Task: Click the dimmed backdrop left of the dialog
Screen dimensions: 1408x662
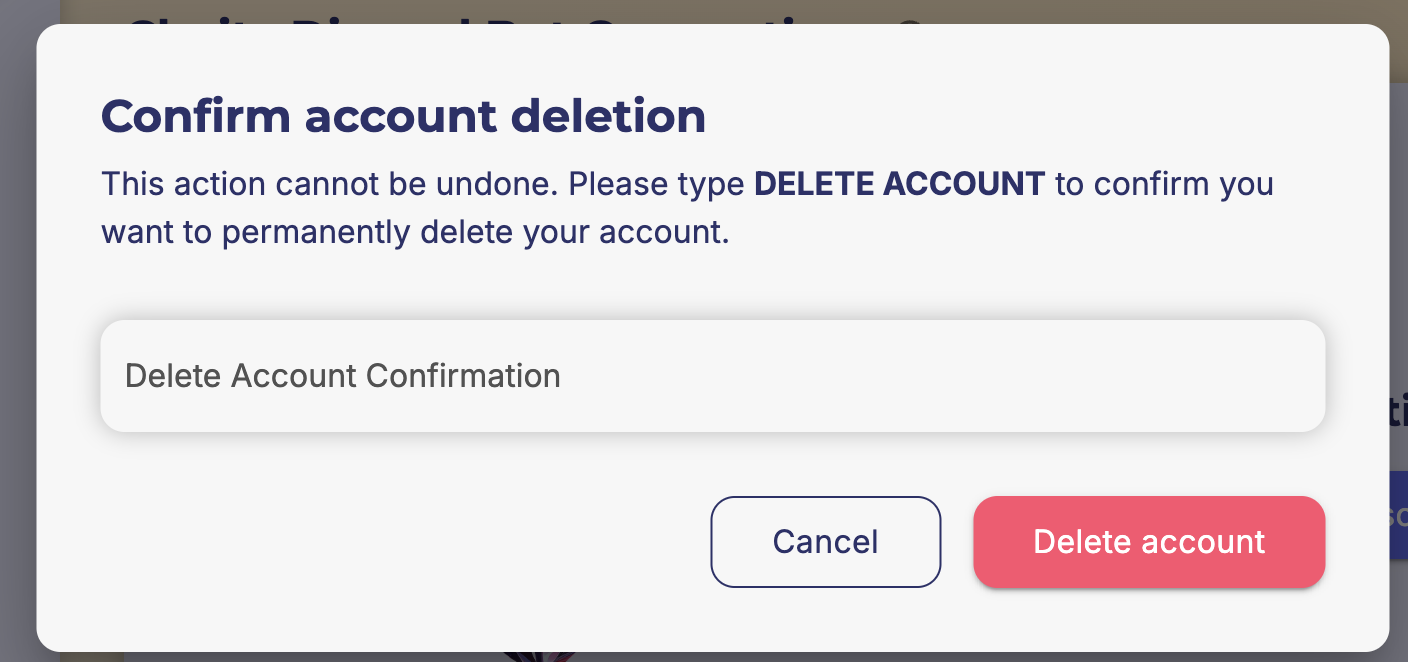Action: [18, 330]
